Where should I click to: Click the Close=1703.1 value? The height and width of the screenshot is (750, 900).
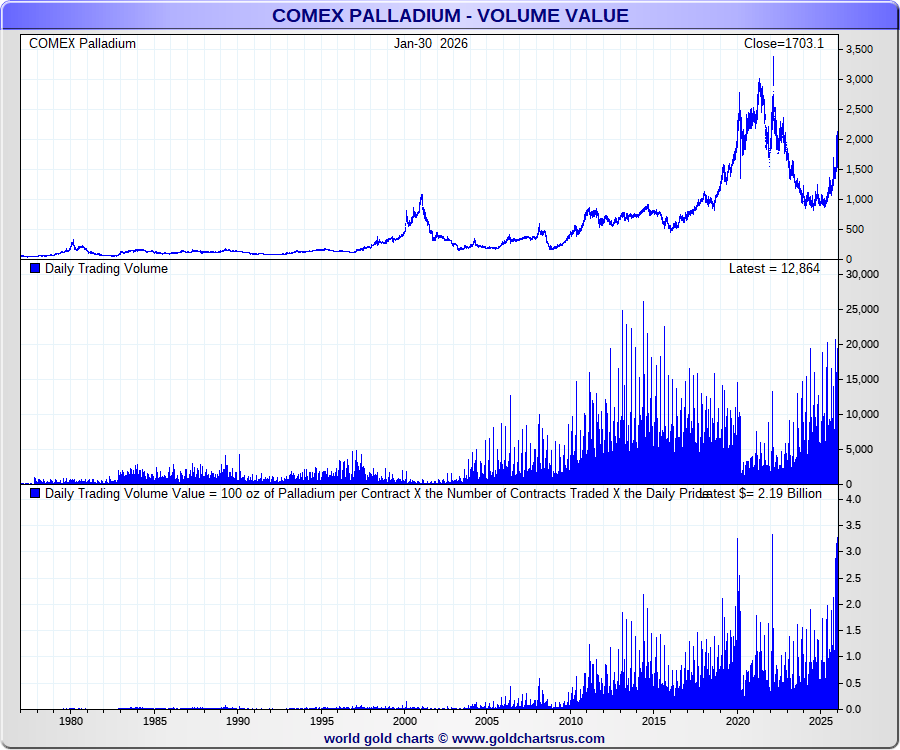[783, 44]
